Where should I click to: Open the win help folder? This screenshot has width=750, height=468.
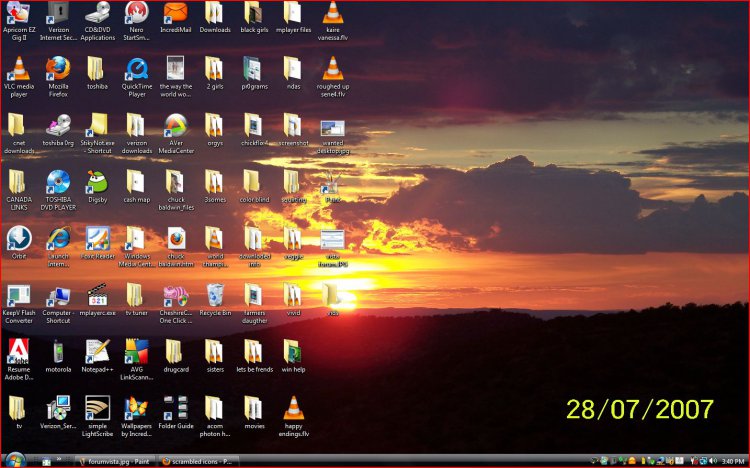coord(293,357)
